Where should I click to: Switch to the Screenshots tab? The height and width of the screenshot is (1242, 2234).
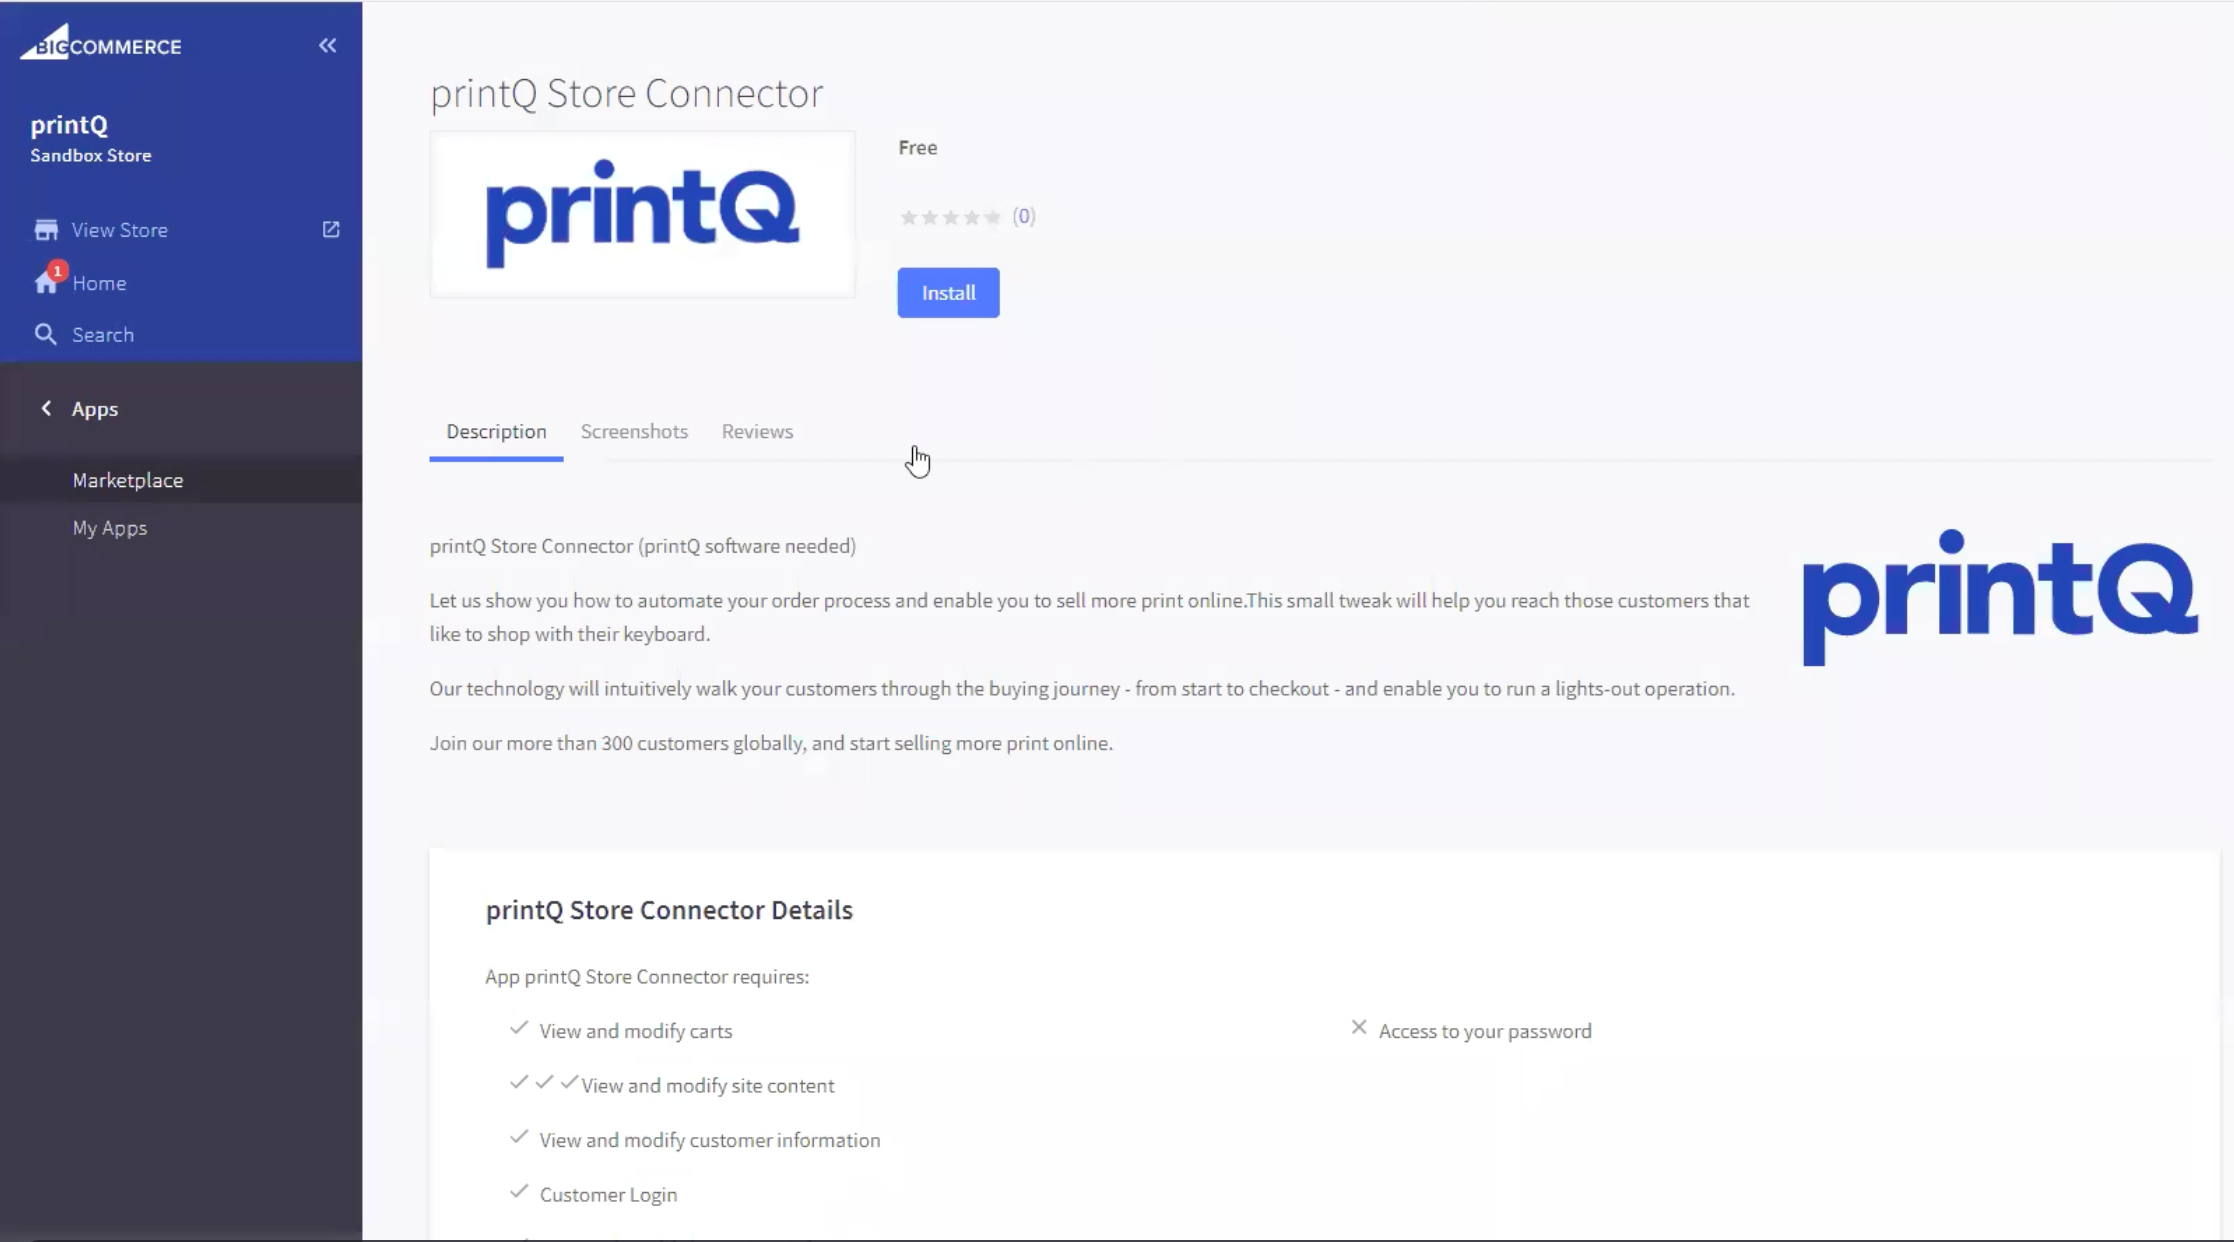point(634,432)
